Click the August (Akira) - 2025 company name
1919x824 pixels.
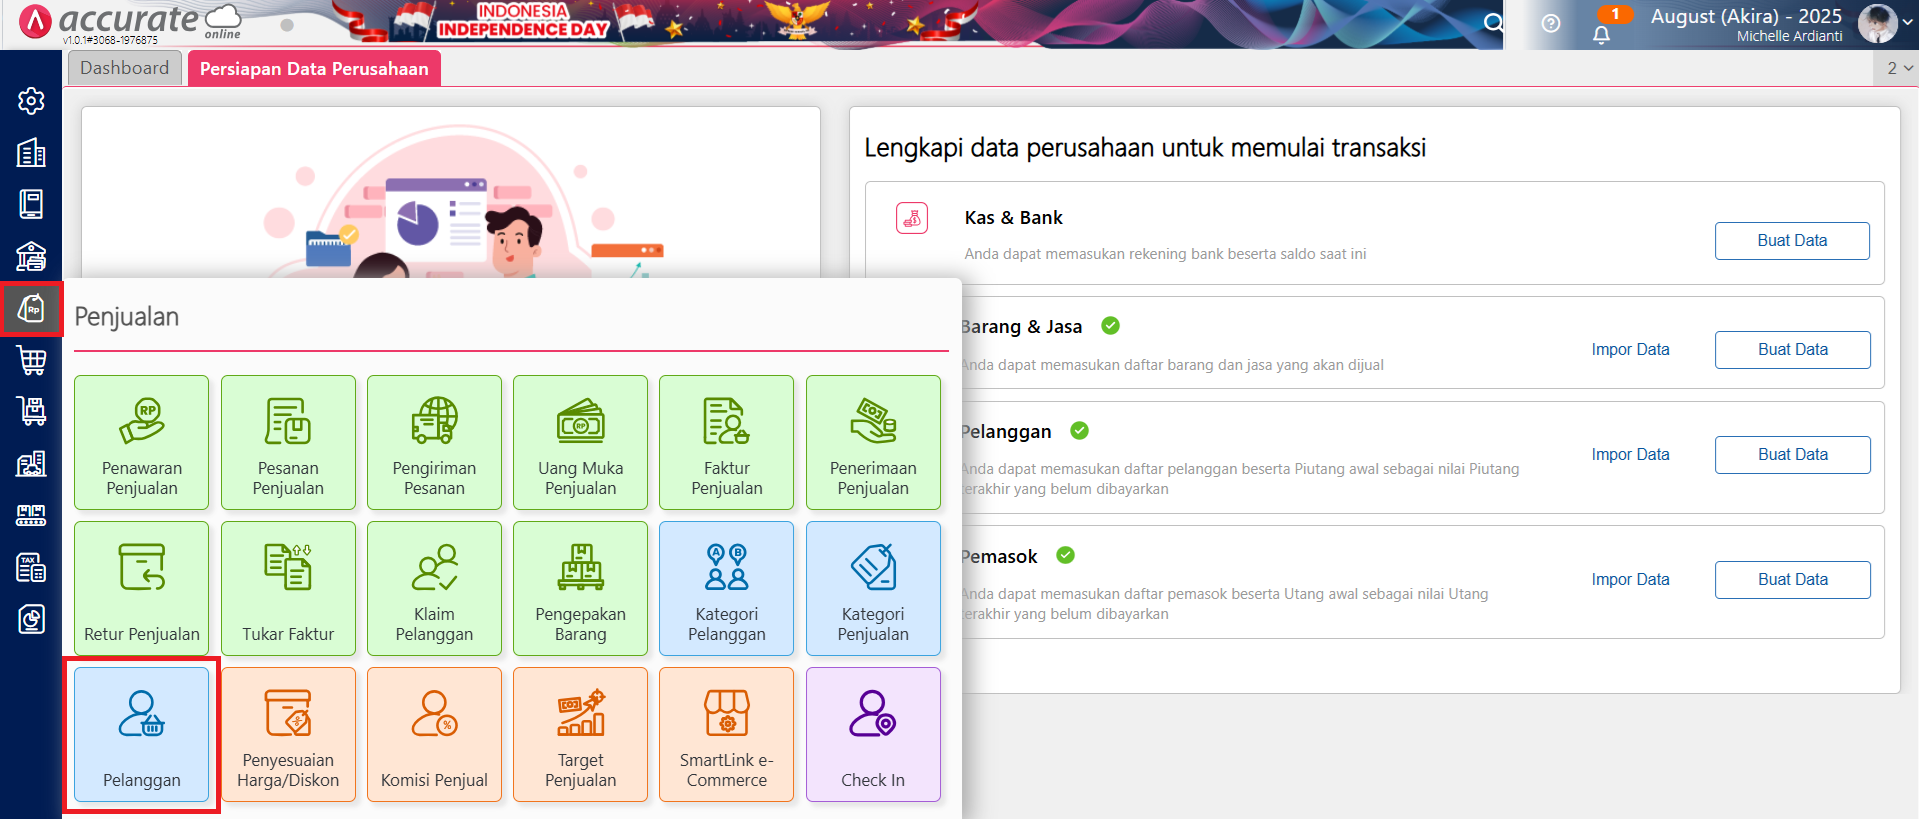click(1746, 16)
